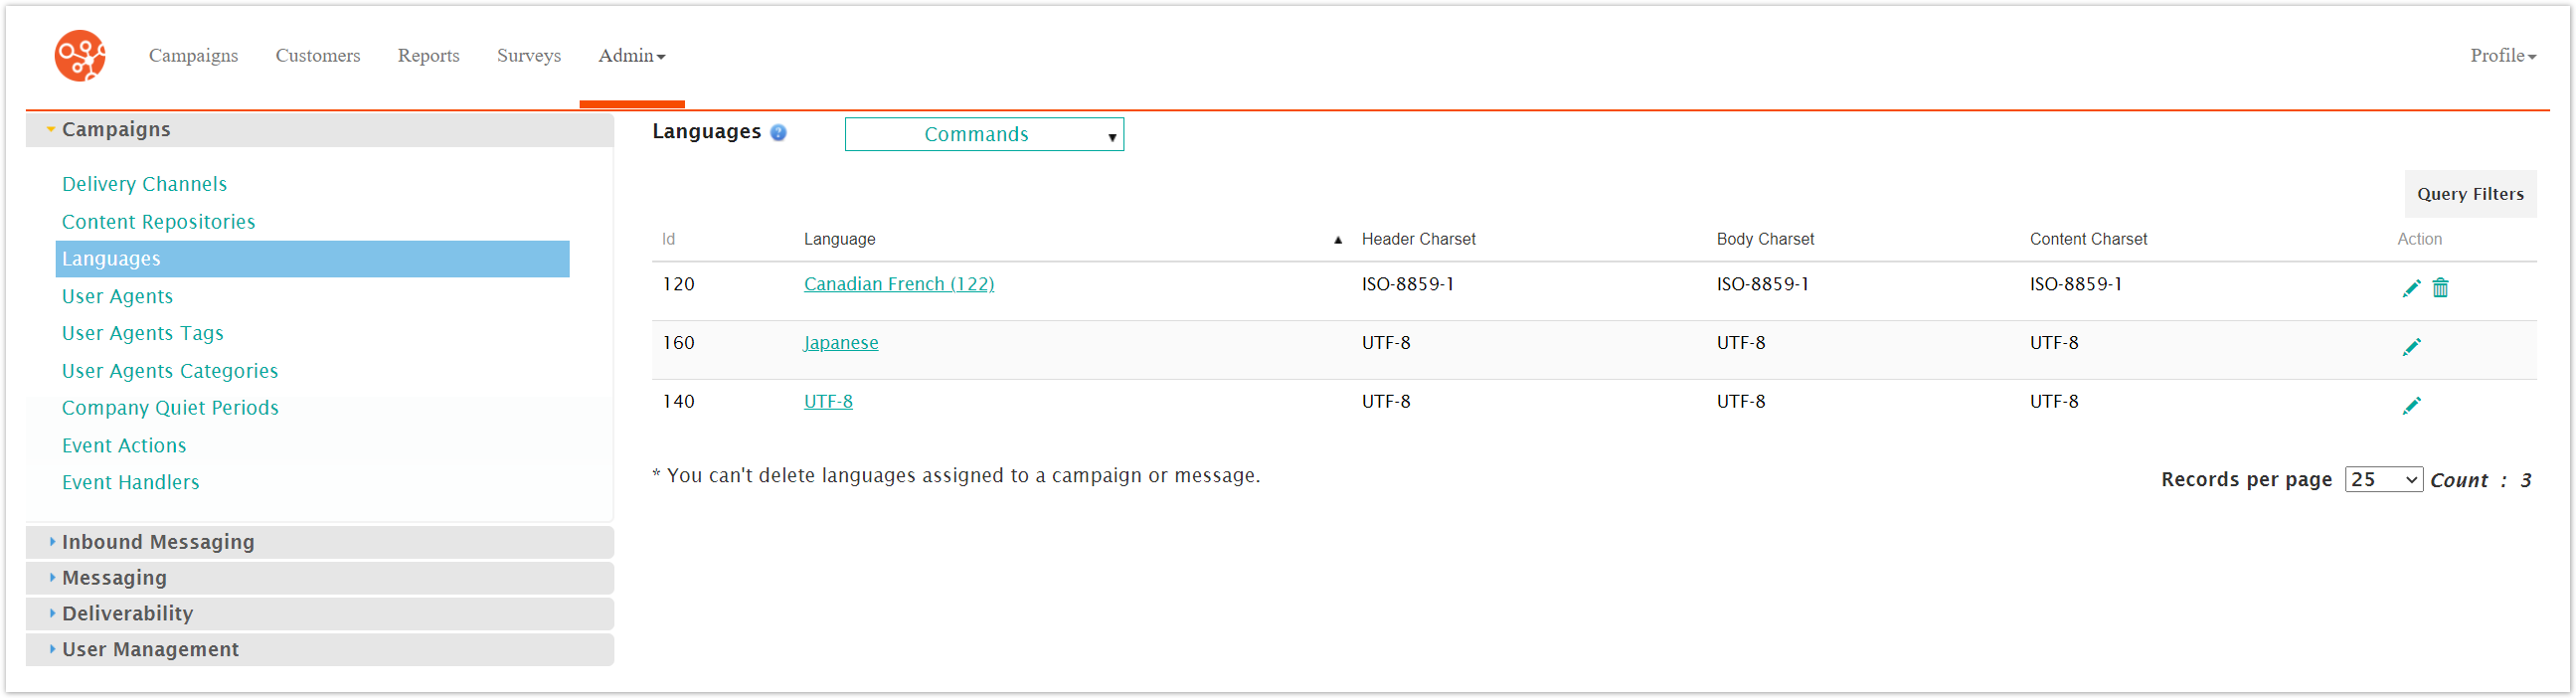This screenshot has height=698, width=2576.
Task: Open the Japanese language link
Action: click(840, 343)
